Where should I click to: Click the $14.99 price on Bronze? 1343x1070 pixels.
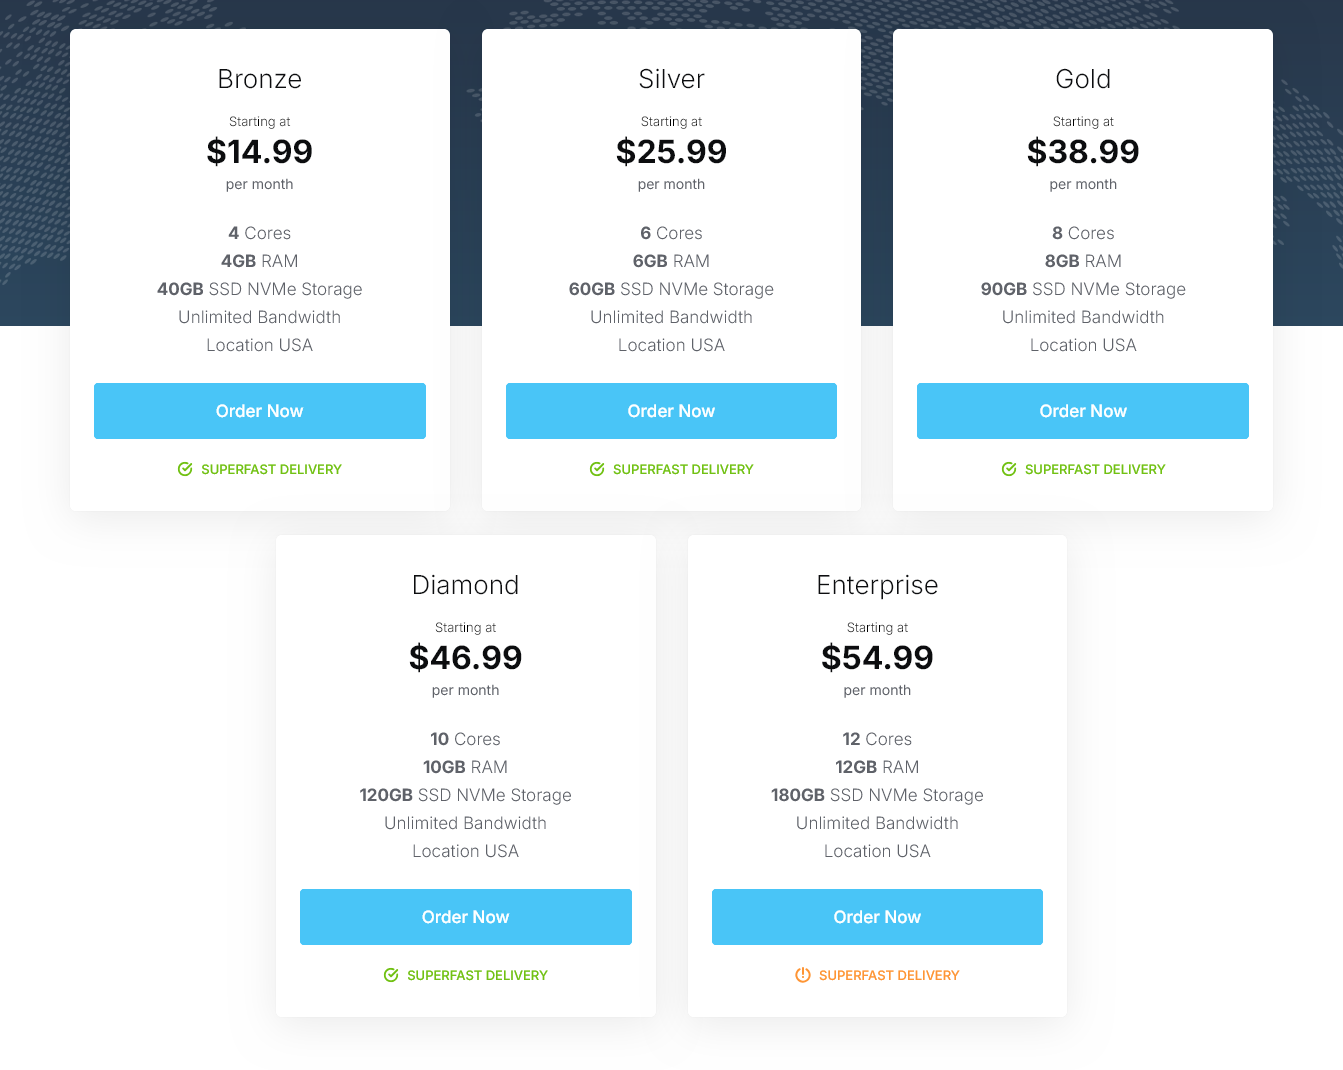(260, 152)
